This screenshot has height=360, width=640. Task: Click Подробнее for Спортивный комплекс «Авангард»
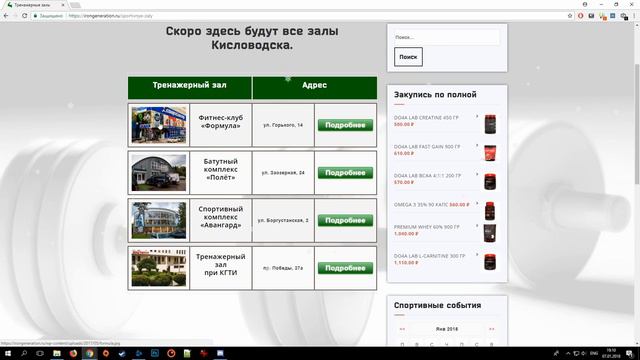pos(345,220)
